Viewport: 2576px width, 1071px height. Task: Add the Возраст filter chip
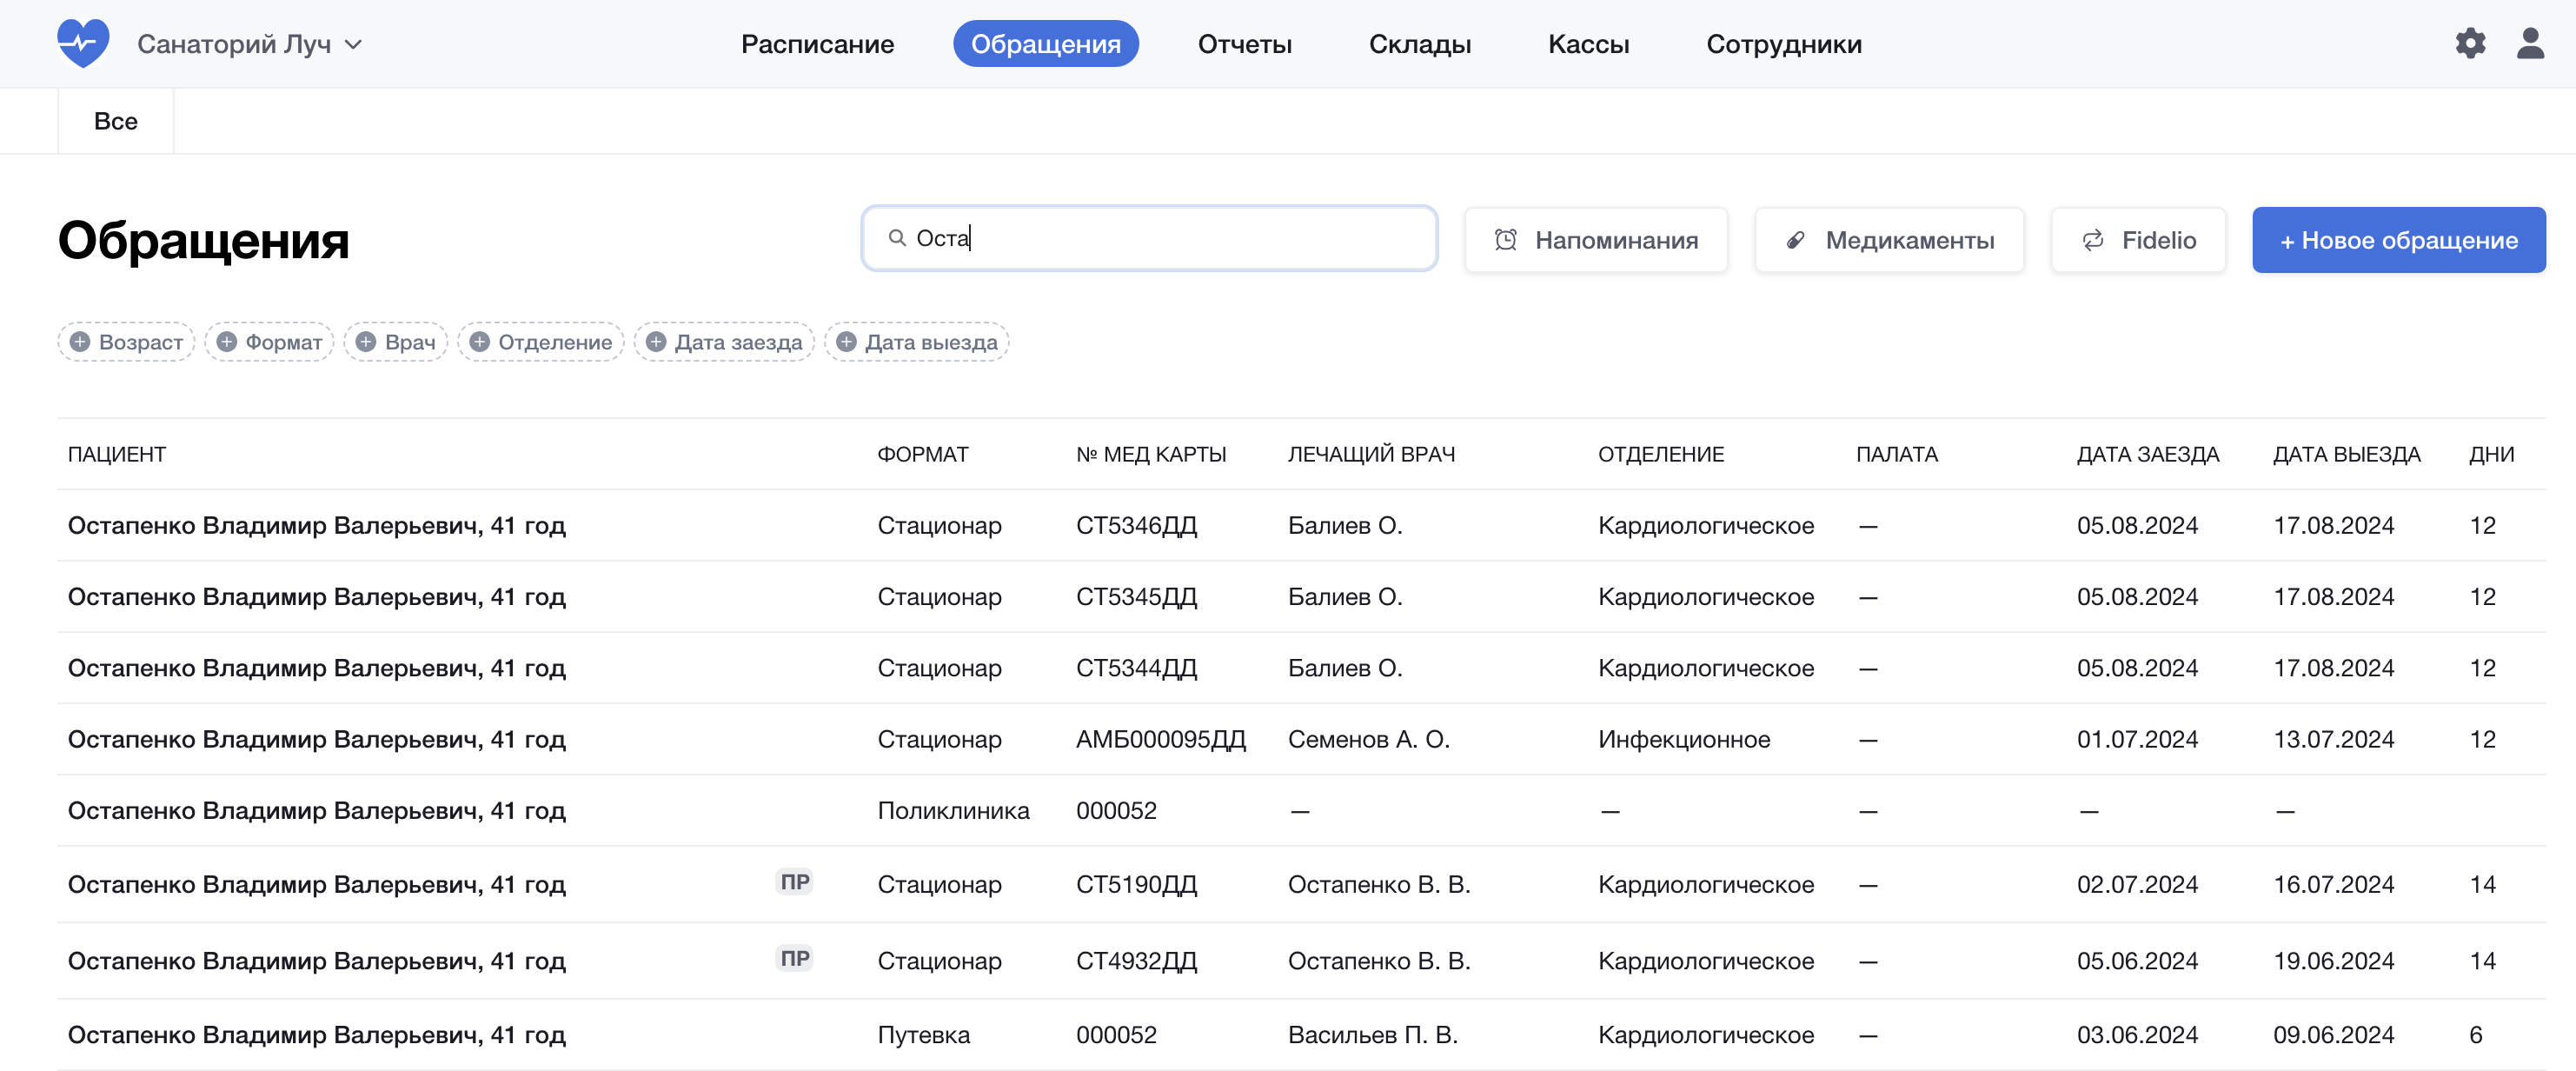126,342
